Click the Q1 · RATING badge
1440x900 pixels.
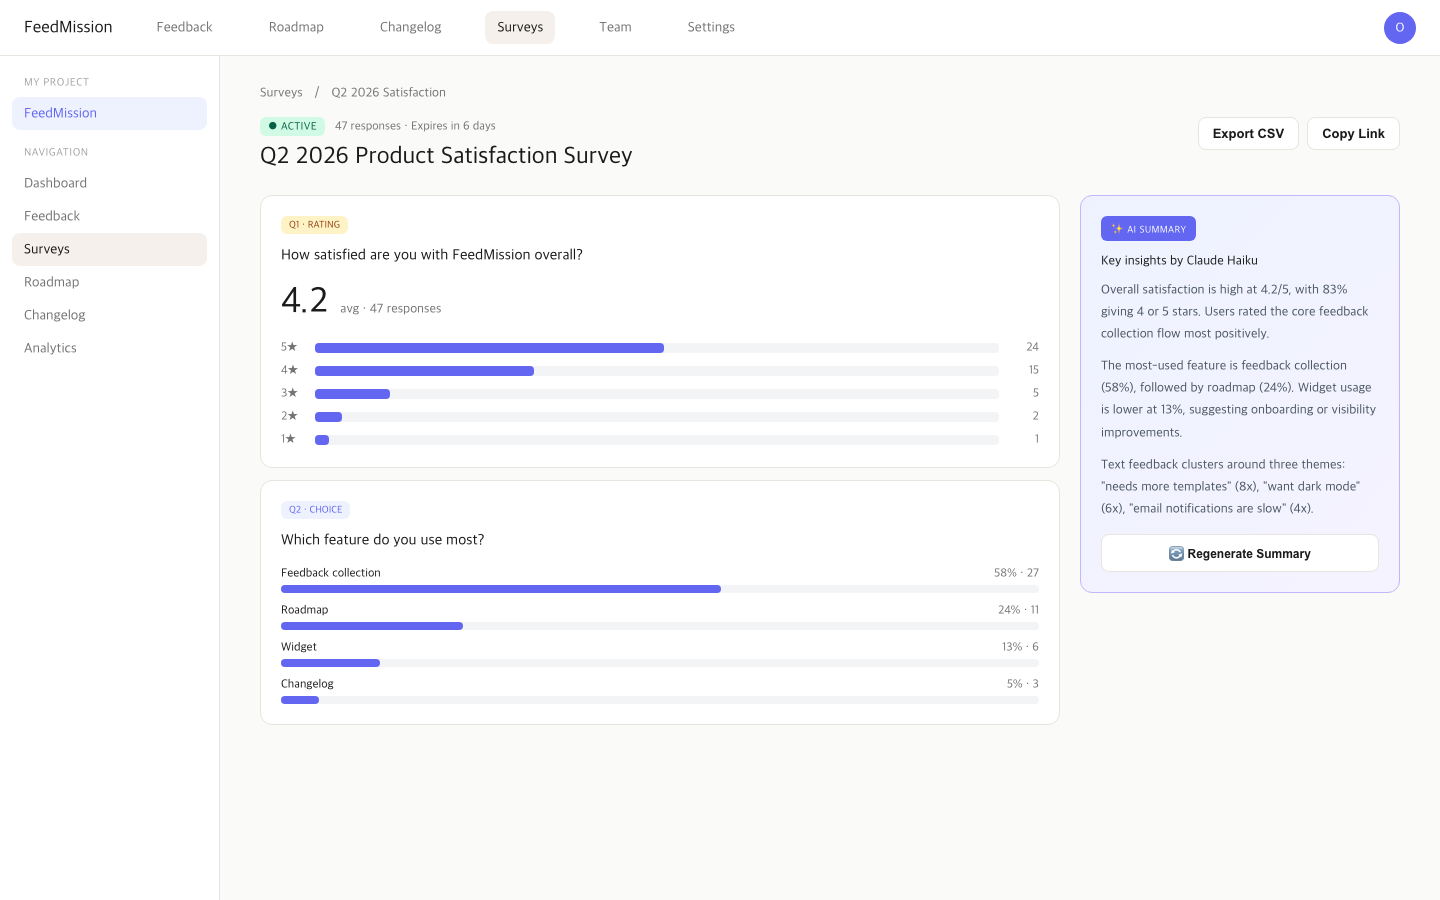point(314,224)
